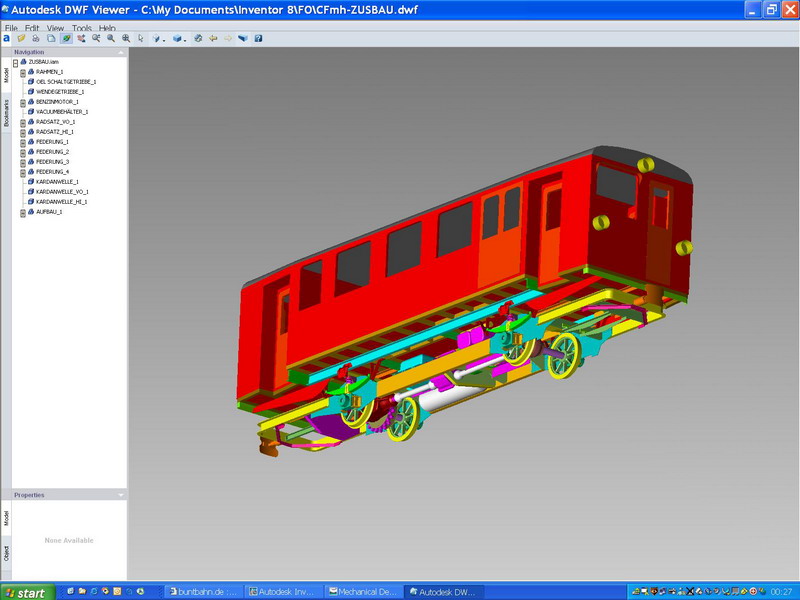
Task: Switch to the Bookmarks side tab
Action: coord(6,113)
